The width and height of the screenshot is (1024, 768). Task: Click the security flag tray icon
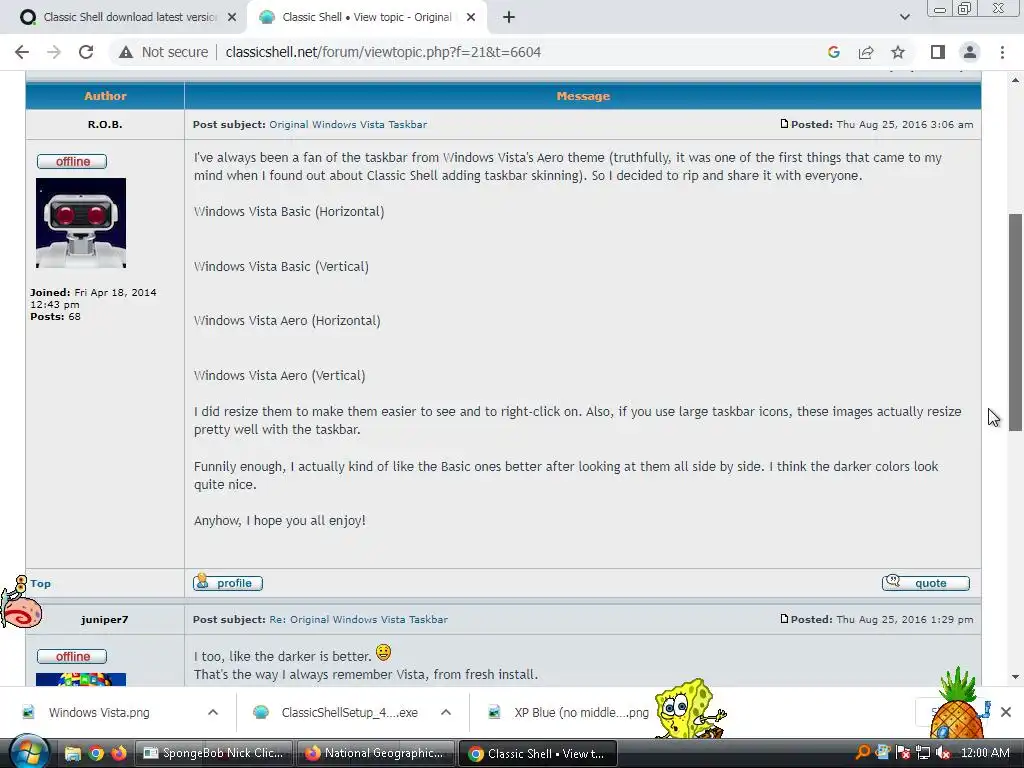tap(903, 753)
